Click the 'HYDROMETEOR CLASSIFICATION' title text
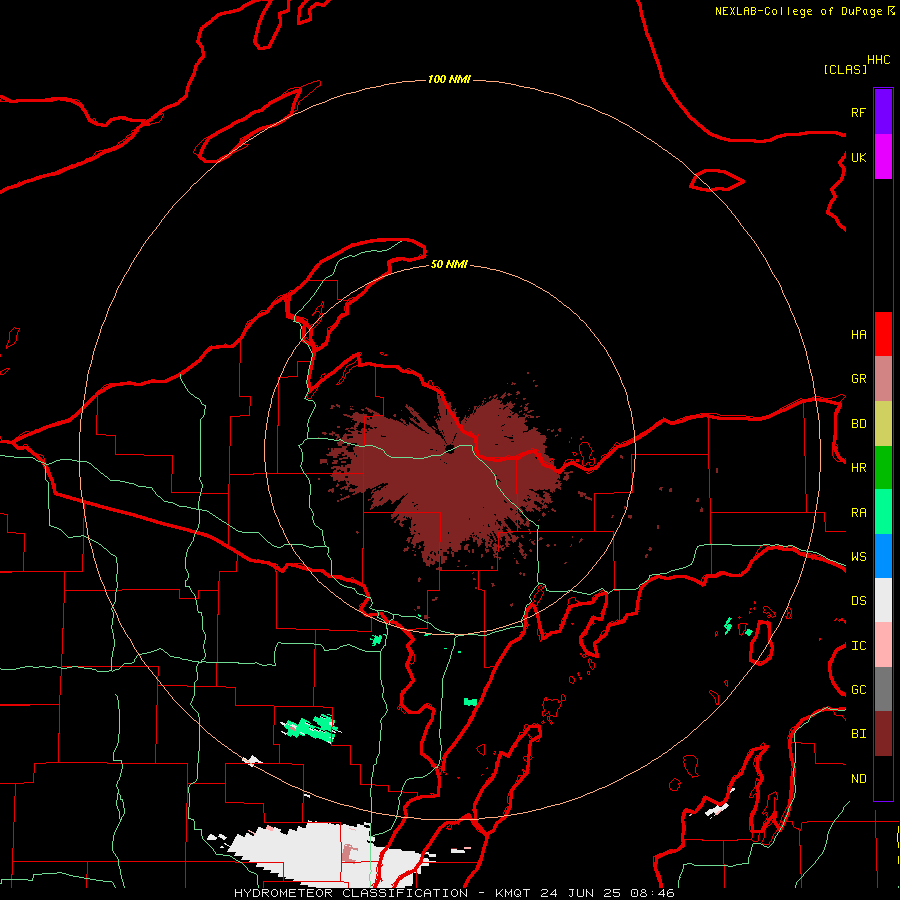The image size is (900, 900). point(351,893)
